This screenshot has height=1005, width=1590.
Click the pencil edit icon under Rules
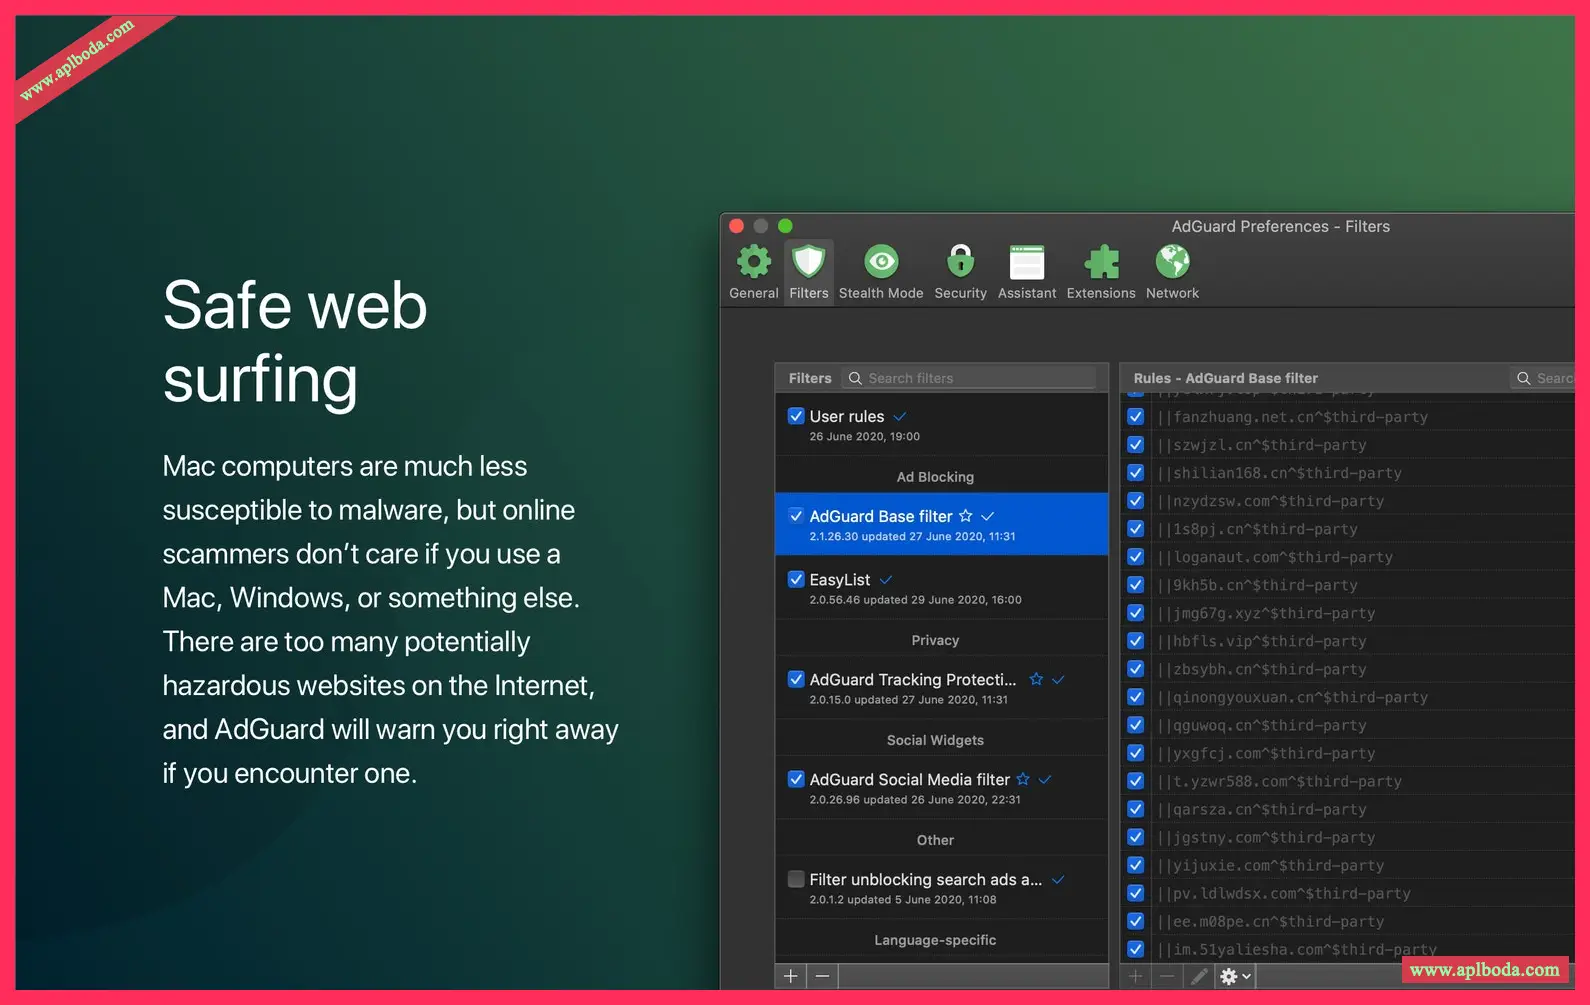point(1199,976)
